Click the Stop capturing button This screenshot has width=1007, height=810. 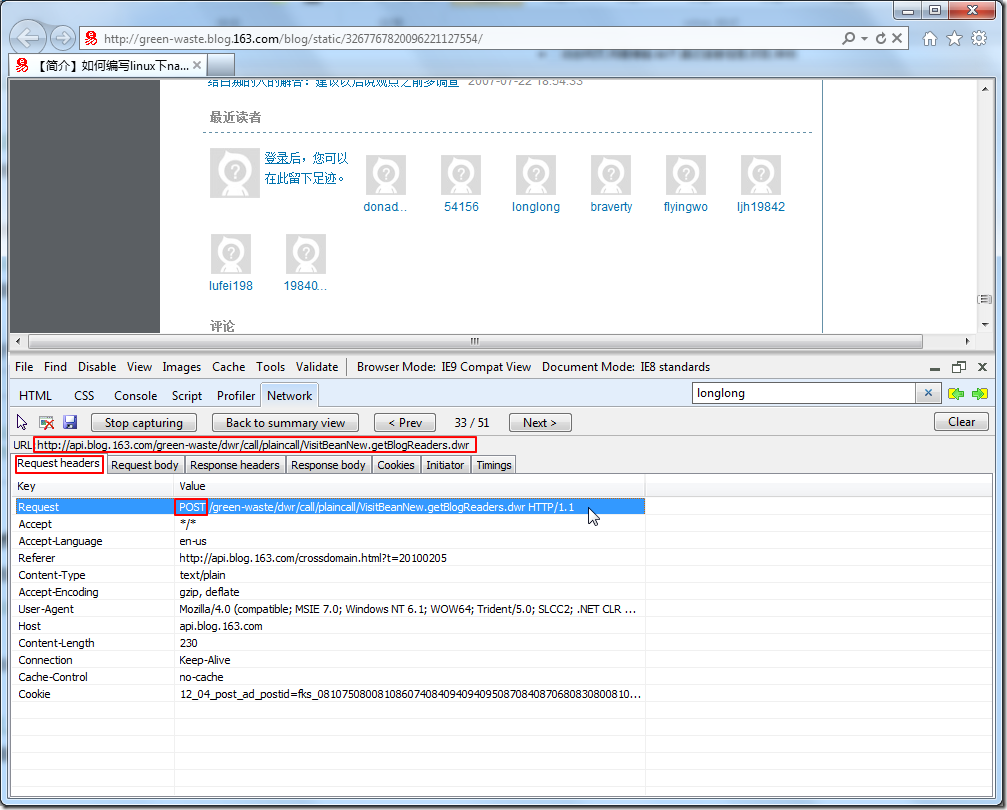tap(144, 423)
